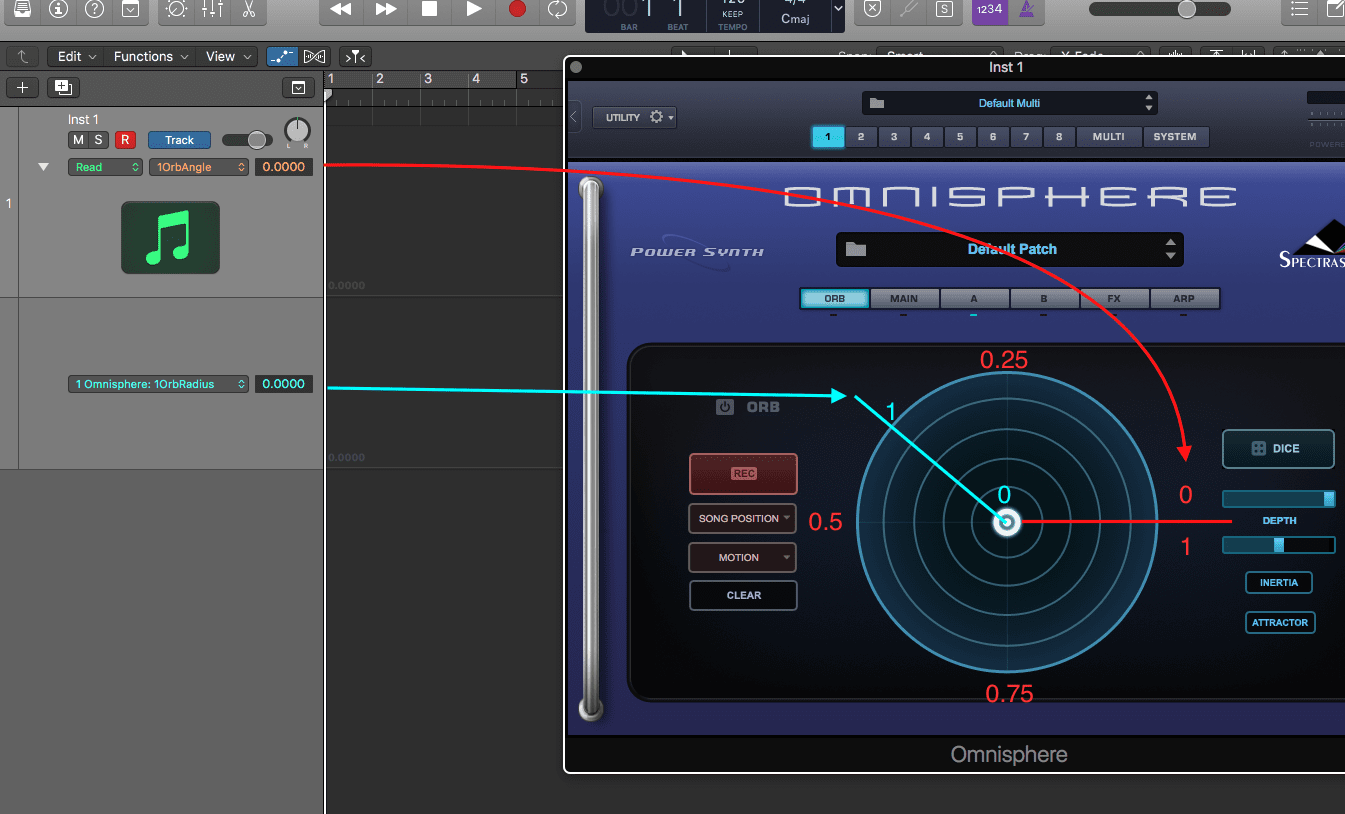Open the Toolbar toggle icon
The image size is (1345, 814).
[x=130, y=10]
